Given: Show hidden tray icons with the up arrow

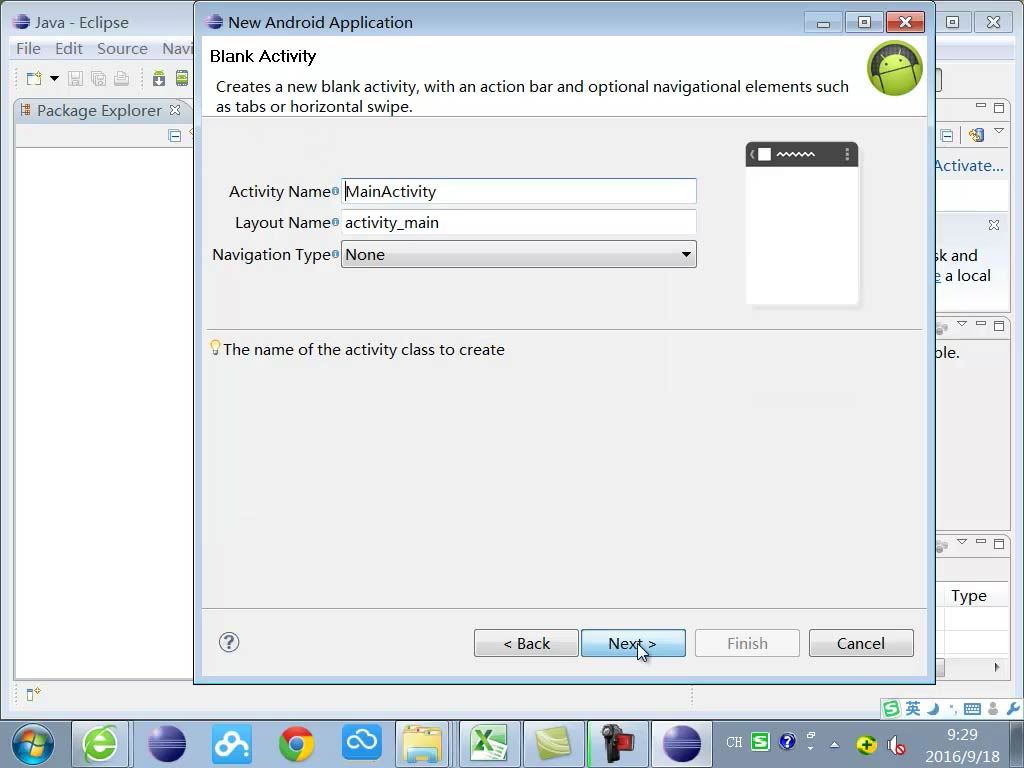Looking at the screenshot, I should point(835,744).
